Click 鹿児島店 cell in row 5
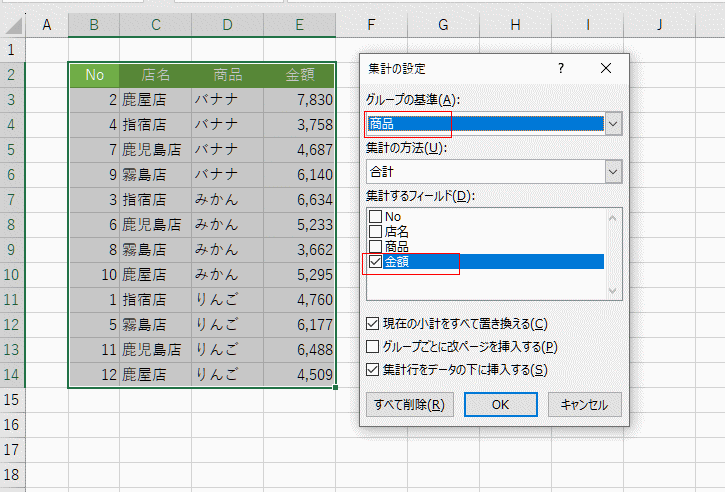The image size is (725, 492). (x=155, y=150)
